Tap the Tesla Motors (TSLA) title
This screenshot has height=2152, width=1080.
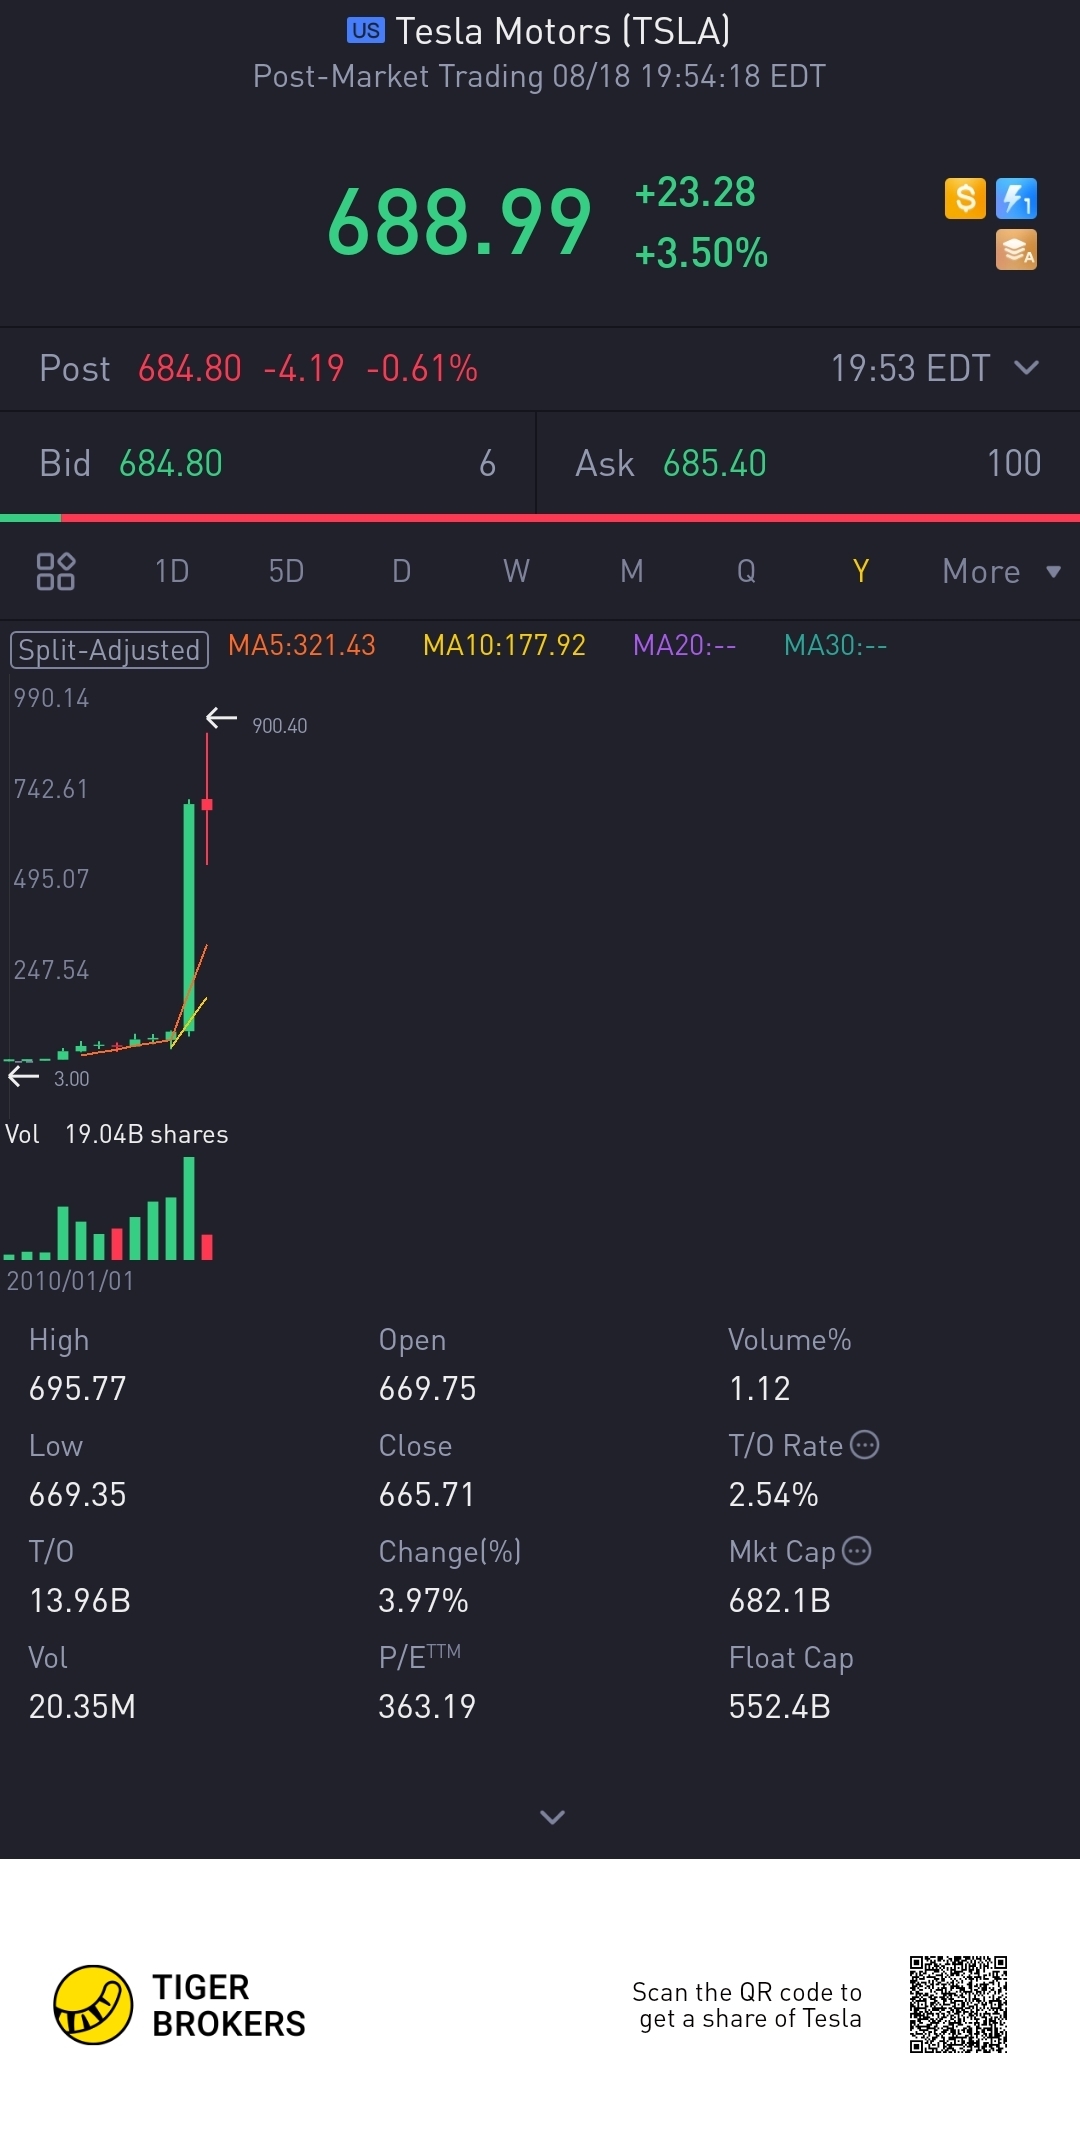[562, 31]
